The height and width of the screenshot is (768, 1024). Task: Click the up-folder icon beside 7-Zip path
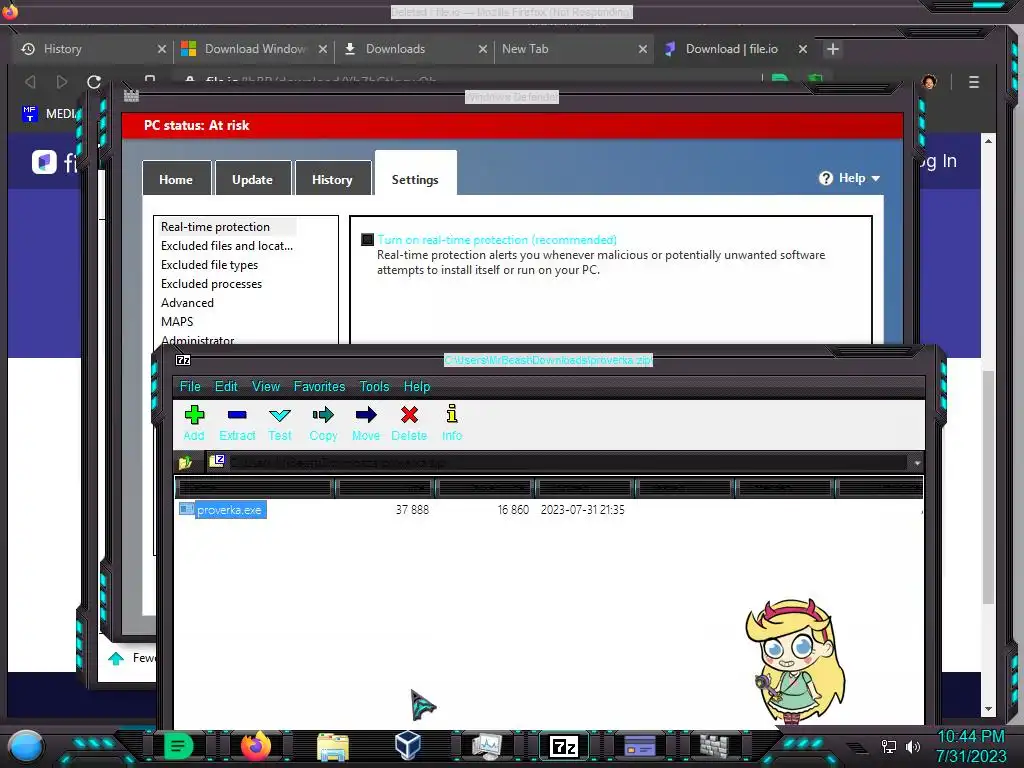pyautogui.click(x=185, y=462)
